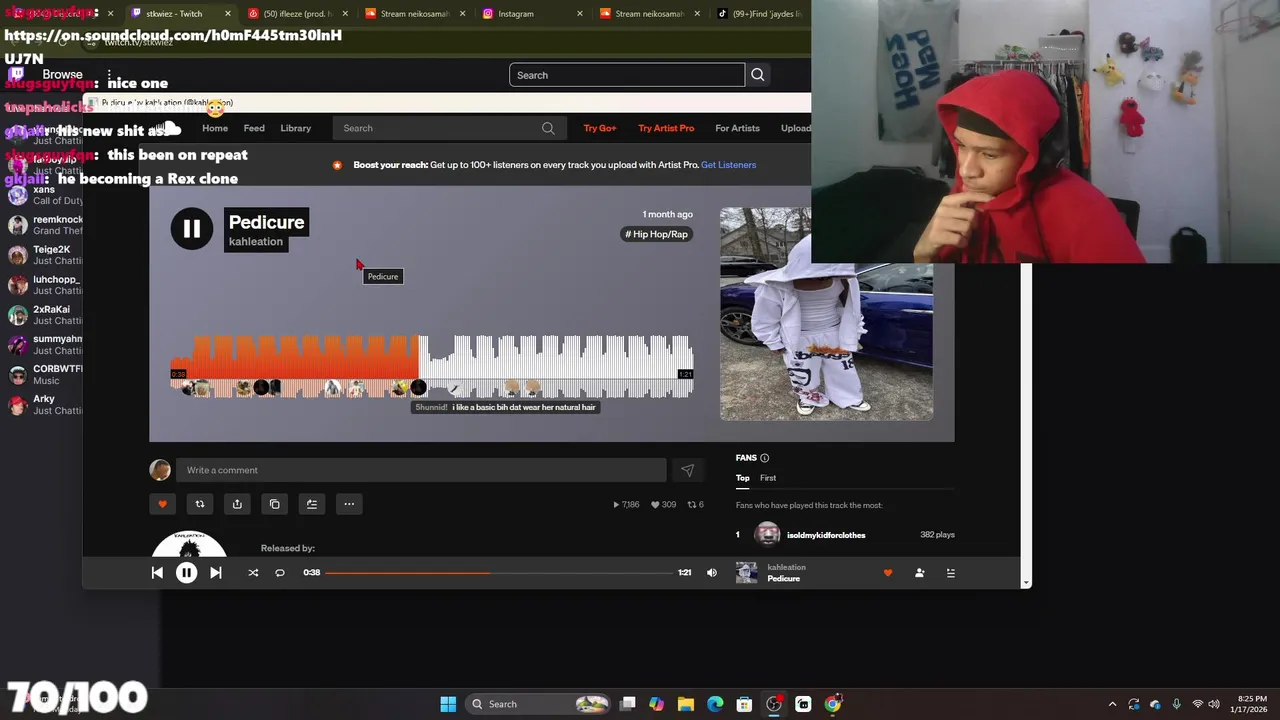Select the Top fans tab

[743, 478]
